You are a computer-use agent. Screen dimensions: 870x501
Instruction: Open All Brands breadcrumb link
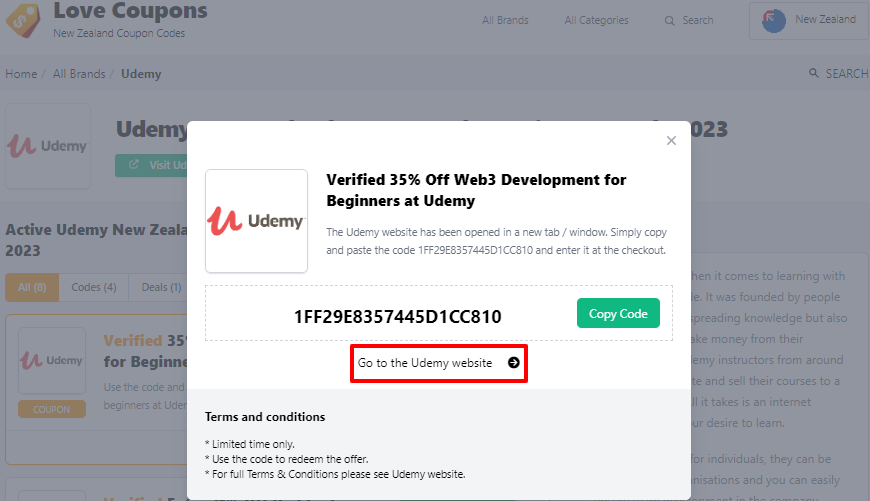point(79,74)
